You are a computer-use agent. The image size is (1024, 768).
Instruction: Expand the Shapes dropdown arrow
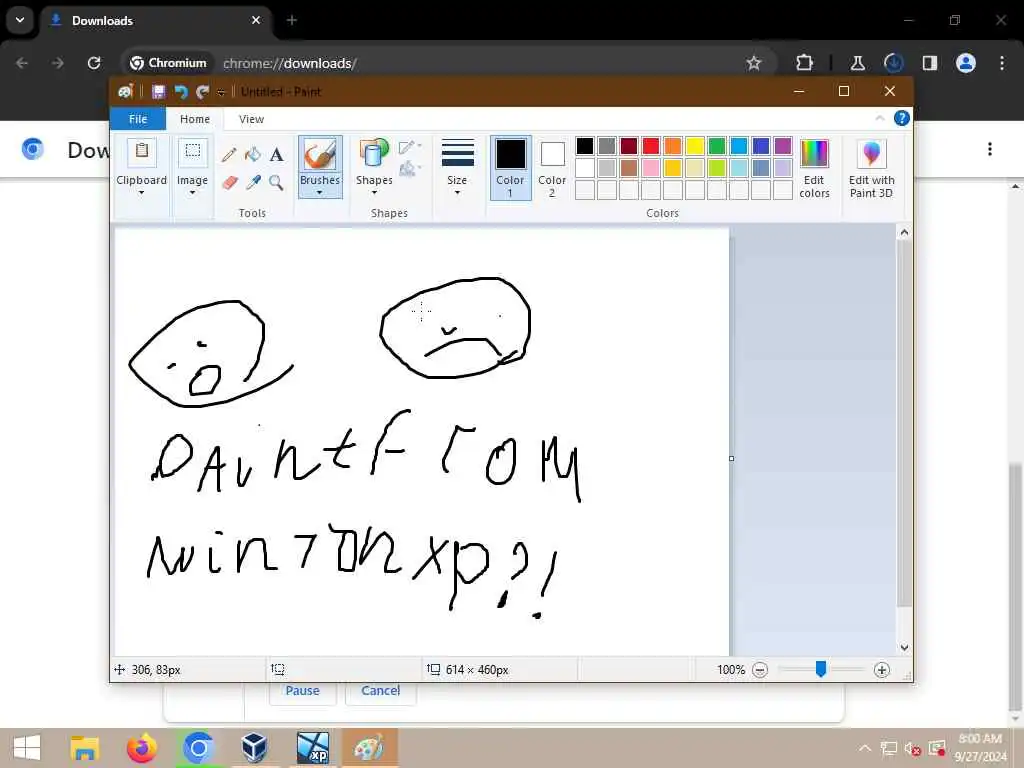tap(374, 193)
